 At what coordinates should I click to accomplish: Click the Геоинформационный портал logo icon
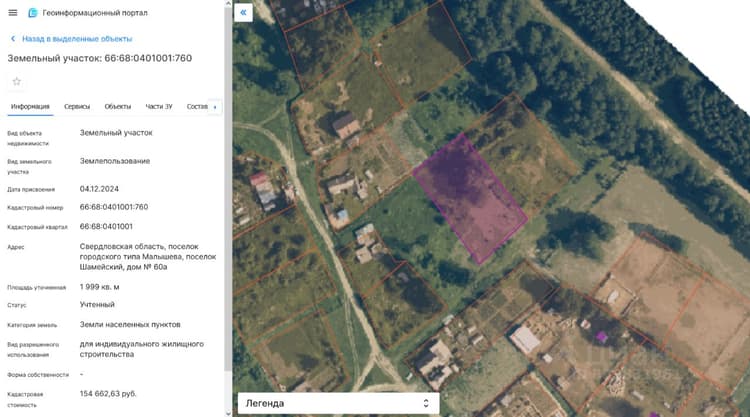pos(33,13)
